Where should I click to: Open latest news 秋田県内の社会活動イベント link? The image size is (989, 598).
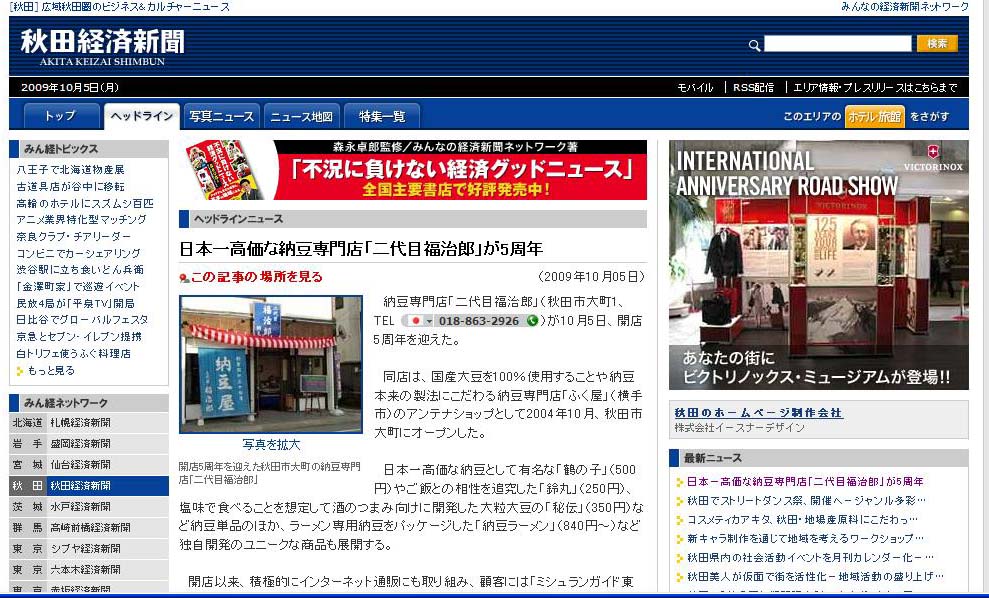tap(810, 558)
